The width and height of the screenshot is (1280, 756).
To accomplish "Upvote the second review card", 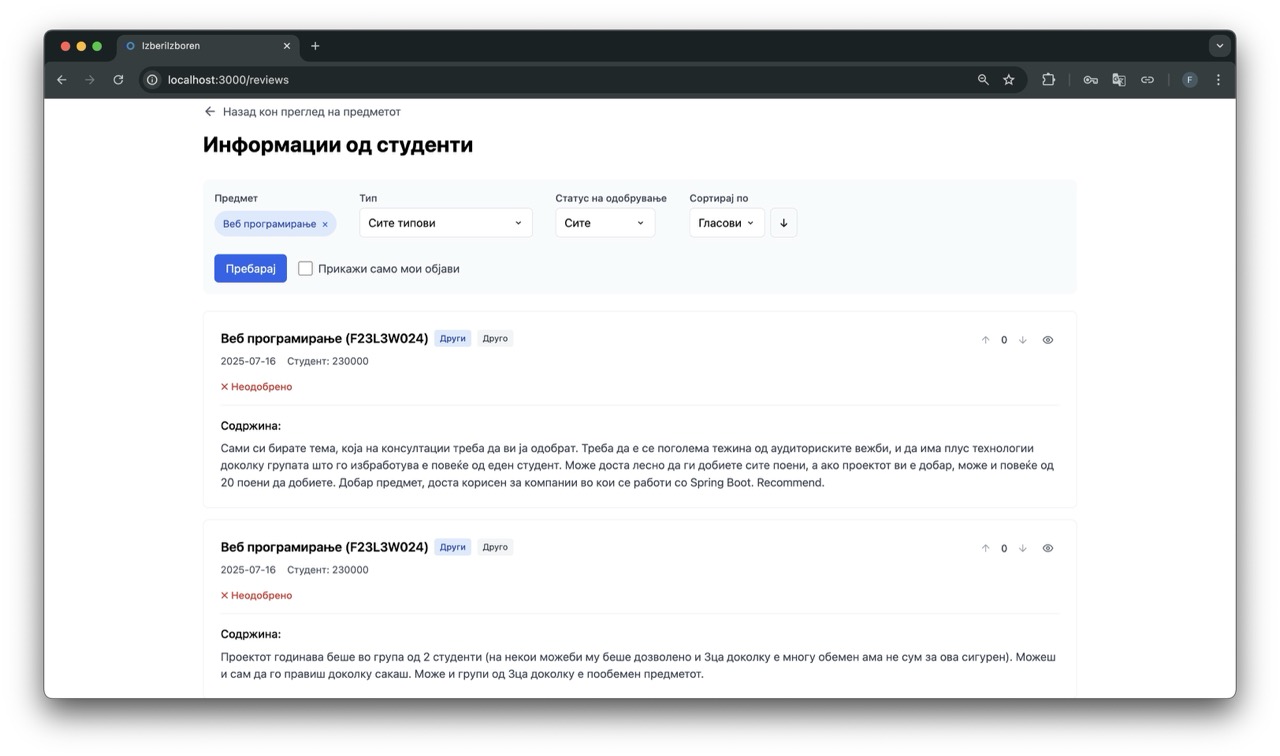I will (x=985, y=548).
